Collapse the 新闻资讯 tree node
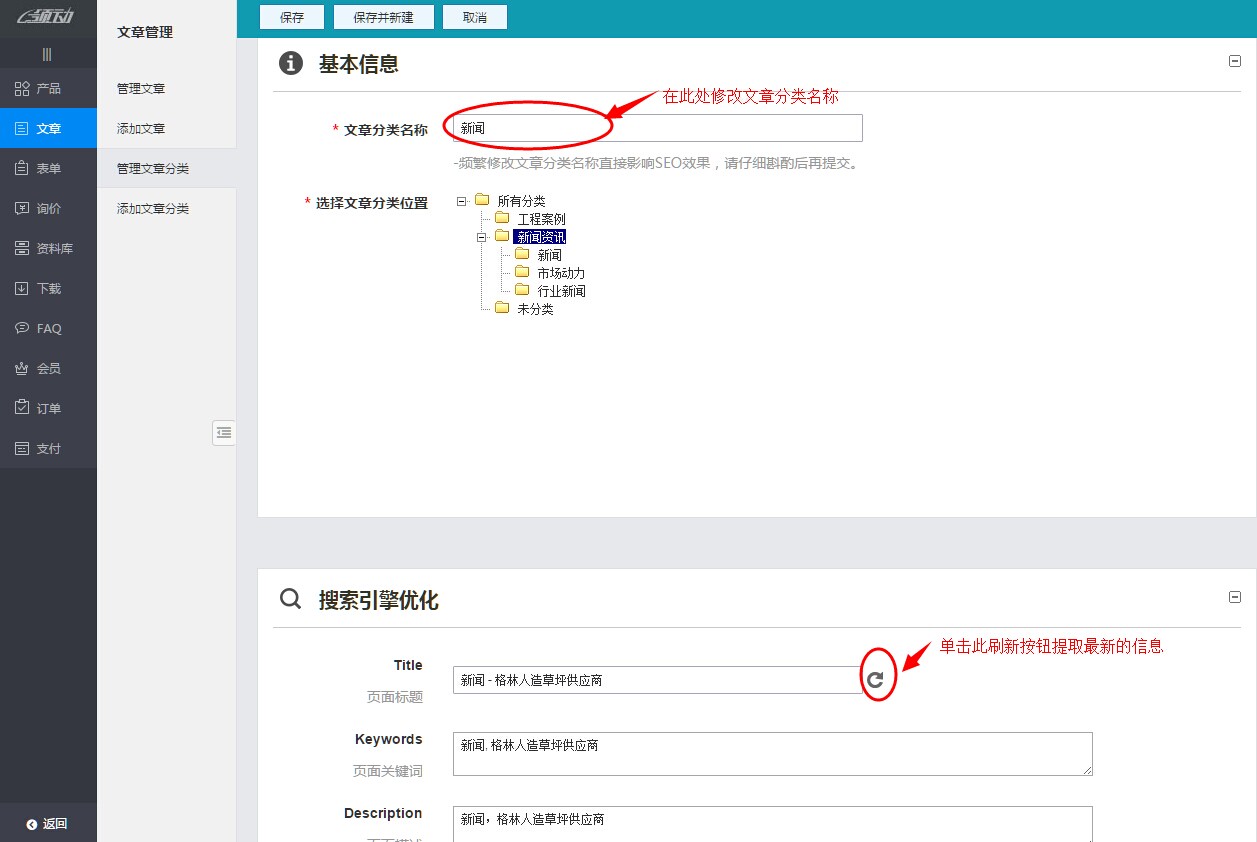The image size is (1257, 842). (481, 236)
